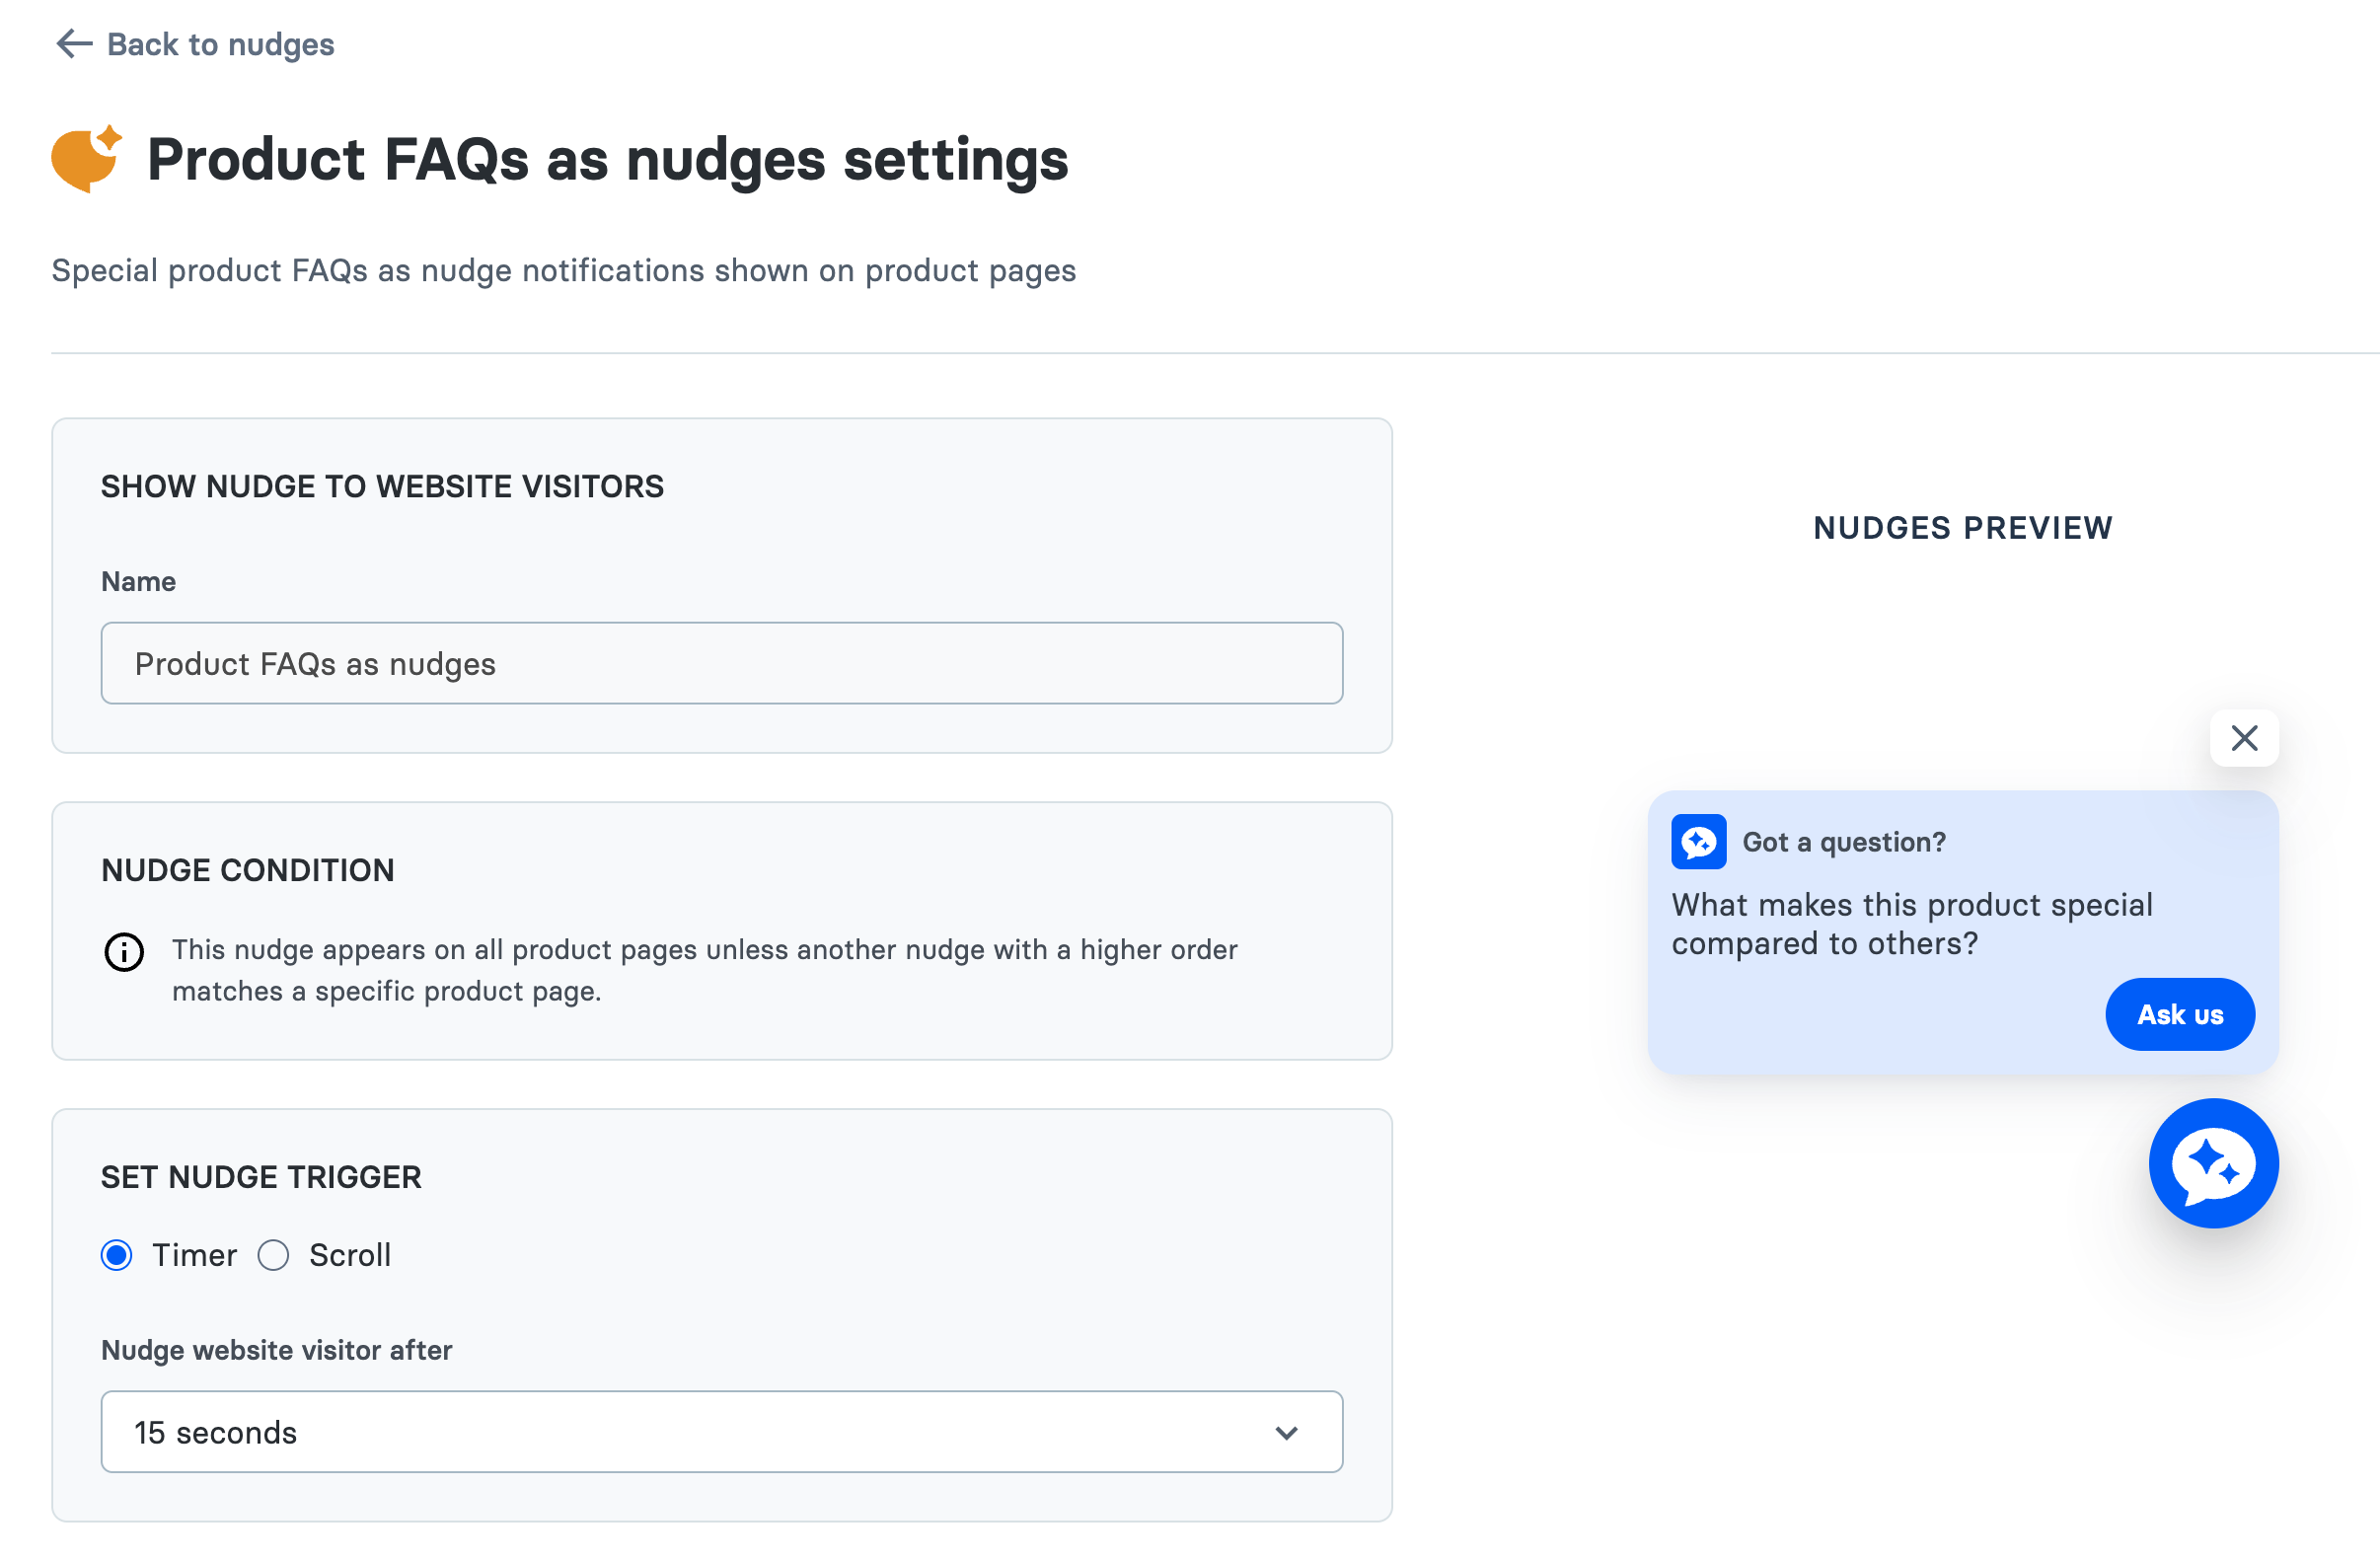Viewport: 2380px width, 1561px height.
Task: Click the Name input field
Action: [720, 664]
